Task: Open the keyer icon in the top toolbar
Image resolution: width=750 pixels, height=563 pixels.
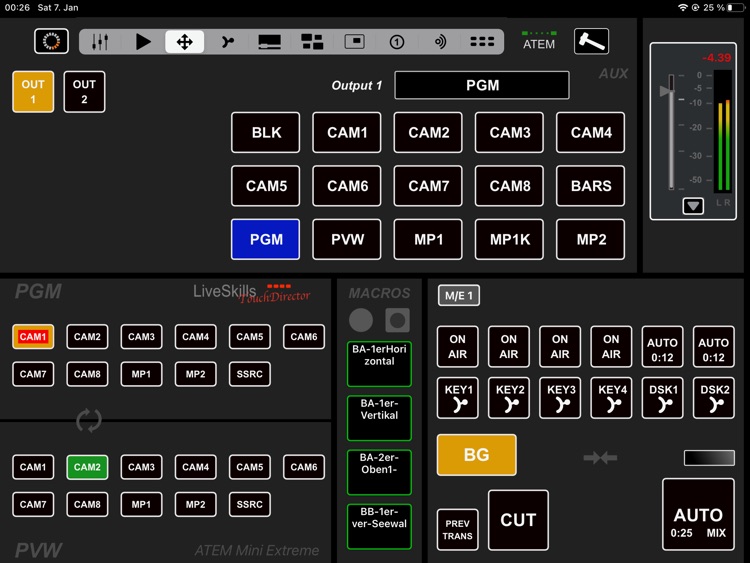Action: coord(228,42)
